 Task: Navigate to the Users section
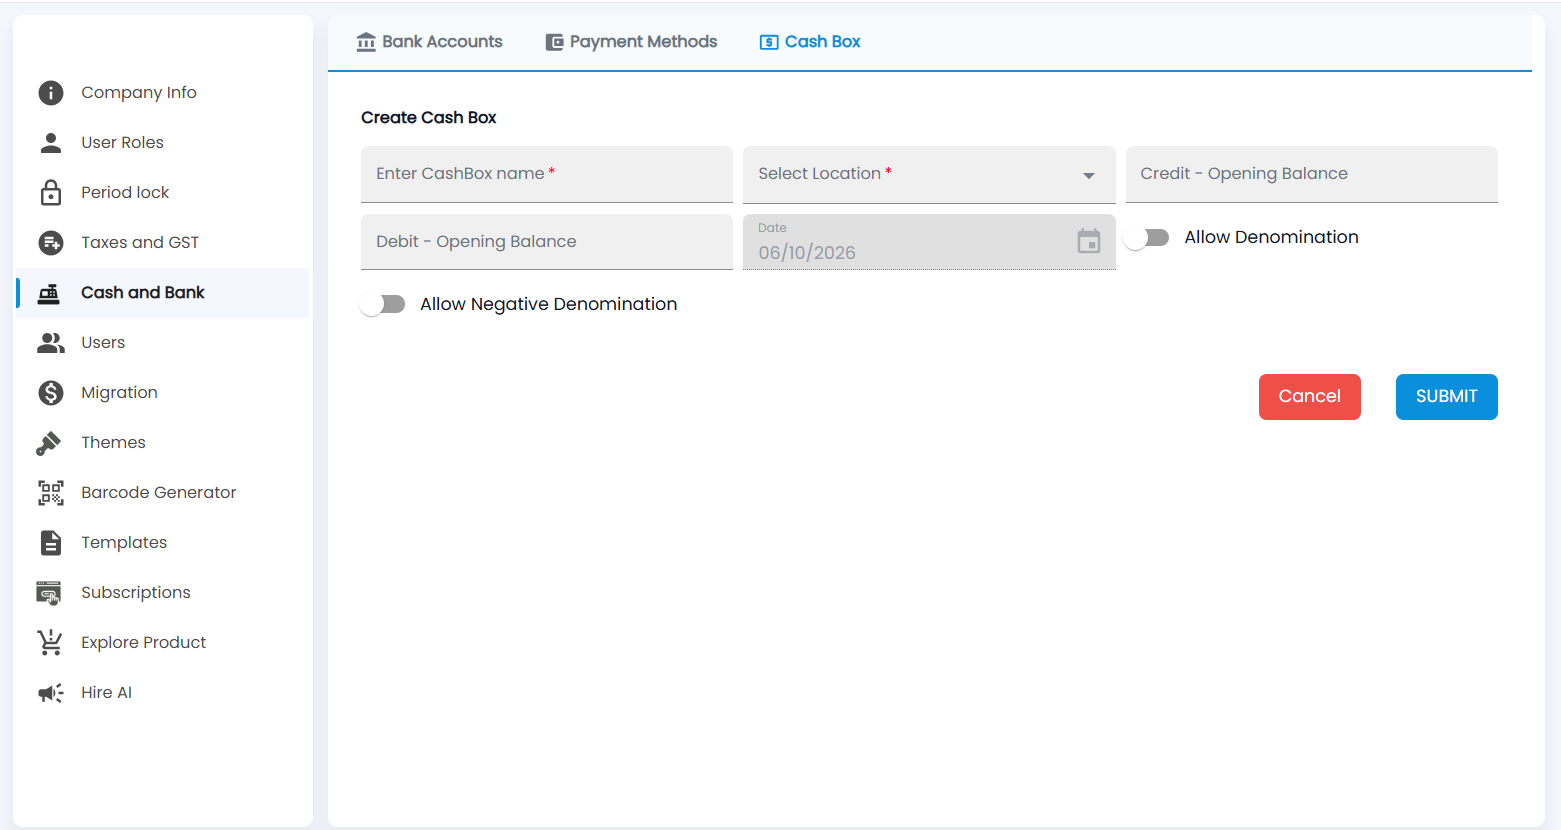(x=163, y=343)
